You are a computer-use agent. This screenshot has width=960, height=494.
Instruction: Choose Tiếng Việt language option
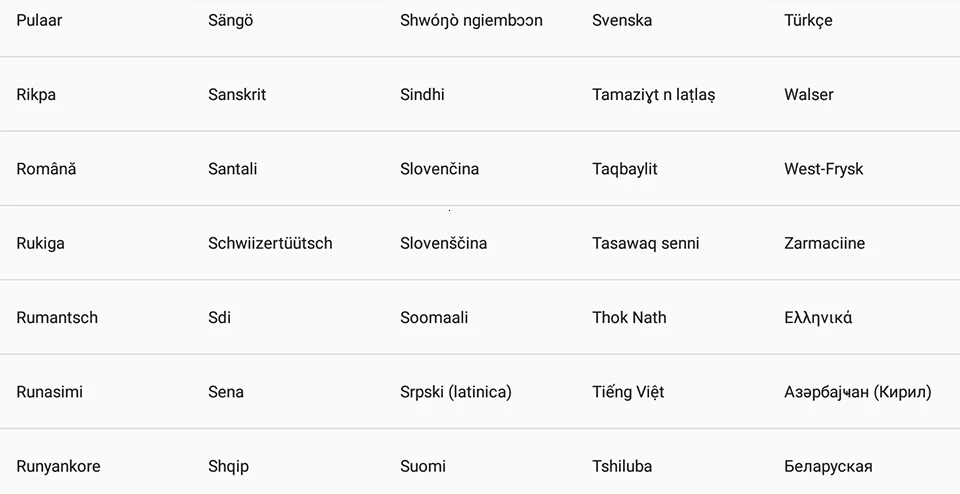pyautogui.click(x=628, y=392)
